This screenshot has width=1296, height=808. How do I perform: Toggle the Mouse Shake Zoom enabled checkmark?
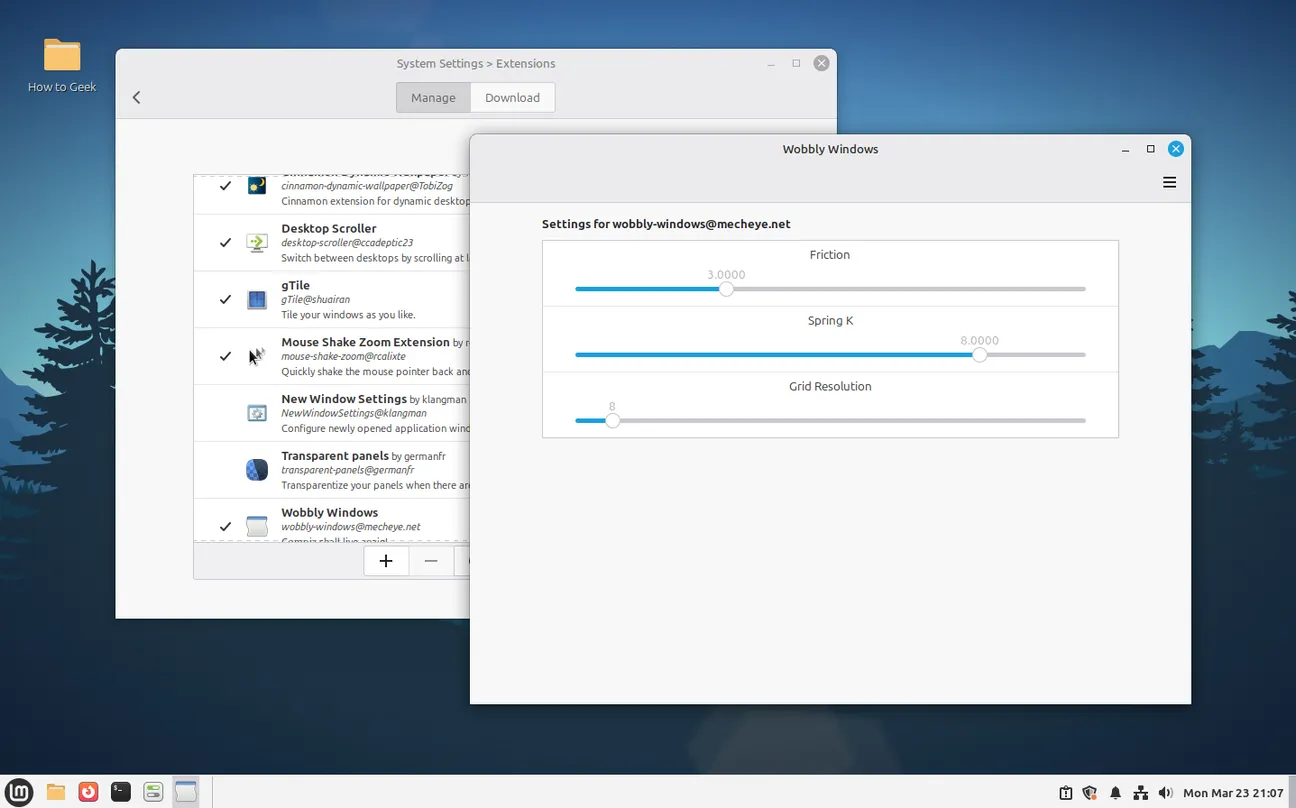[x=225, y=356]
